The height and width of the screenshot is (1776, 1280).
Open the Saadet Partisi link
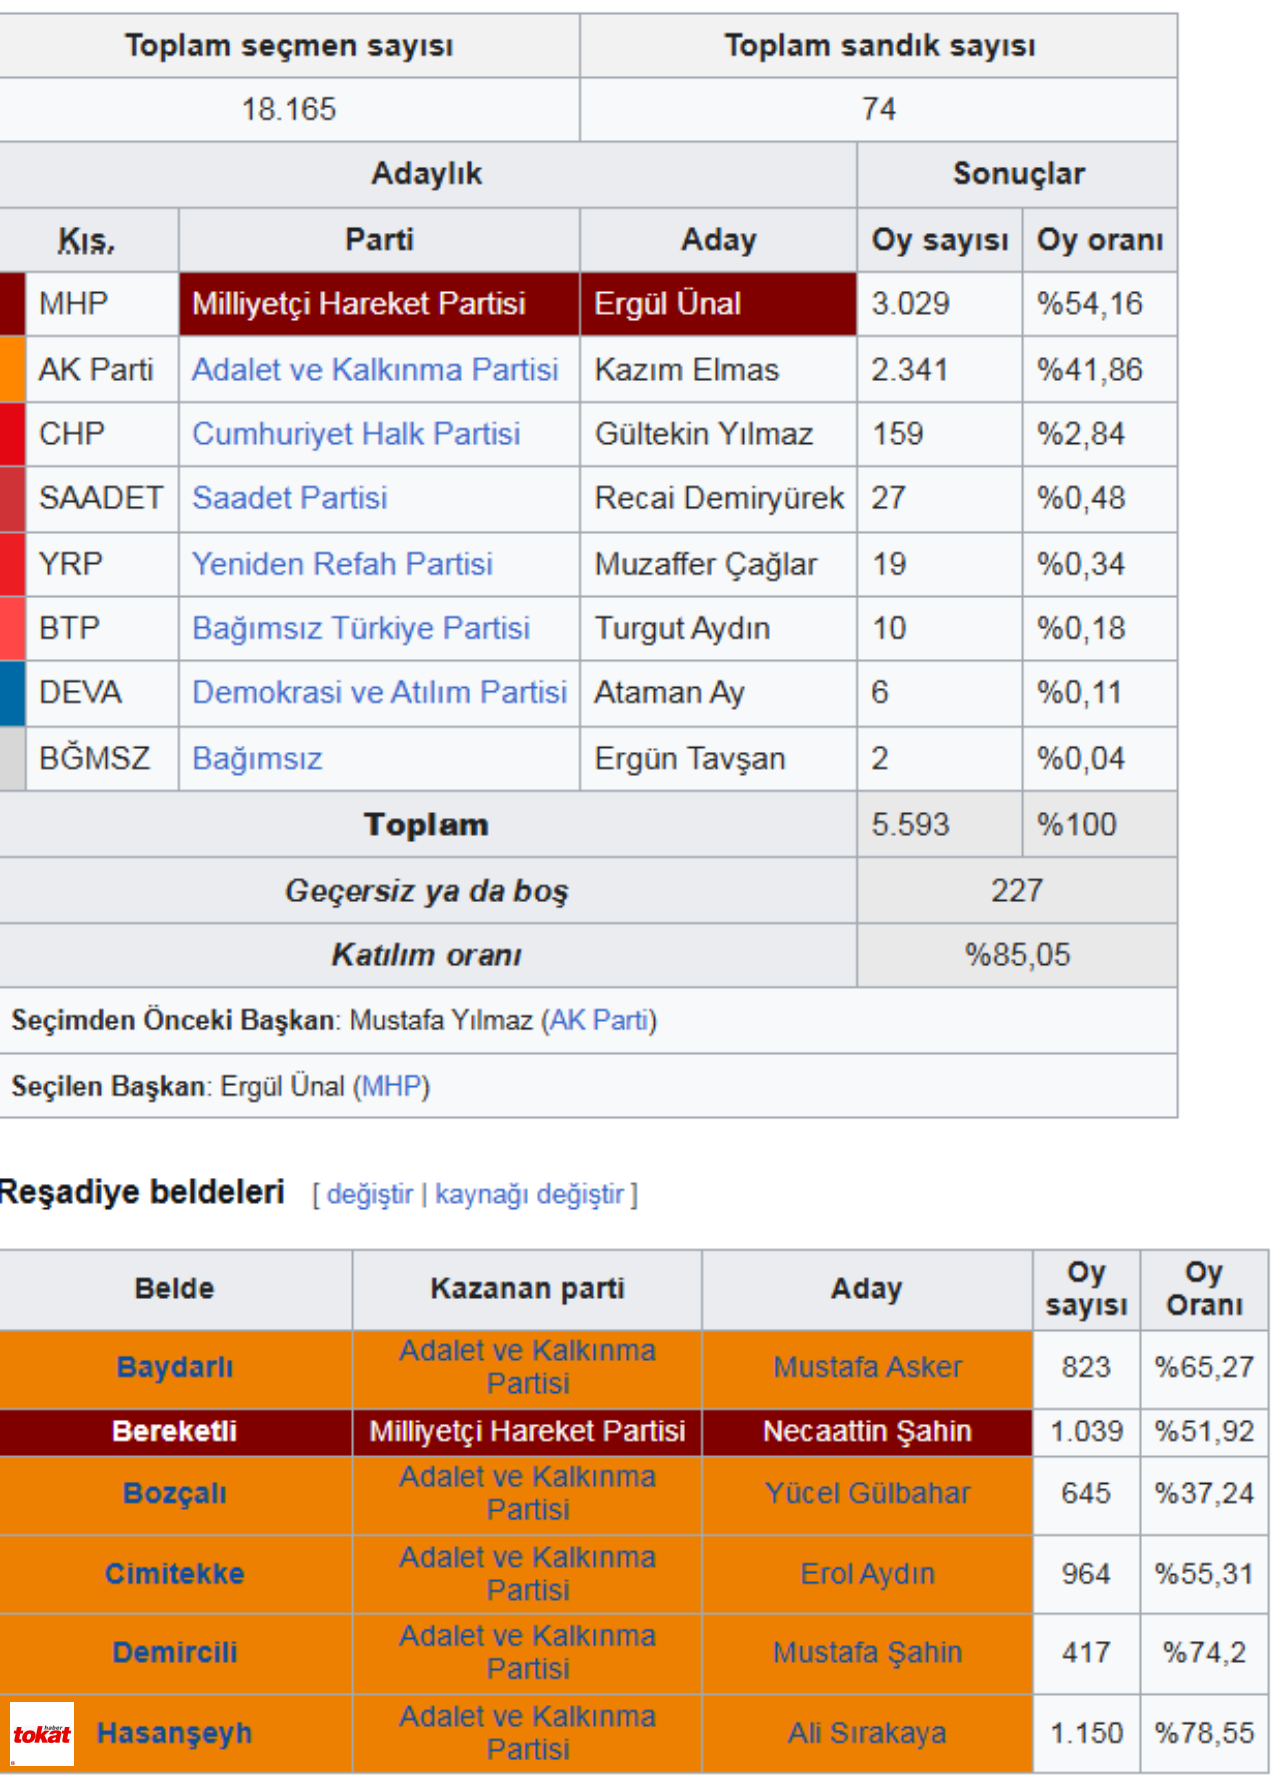(x=289, y=497)
